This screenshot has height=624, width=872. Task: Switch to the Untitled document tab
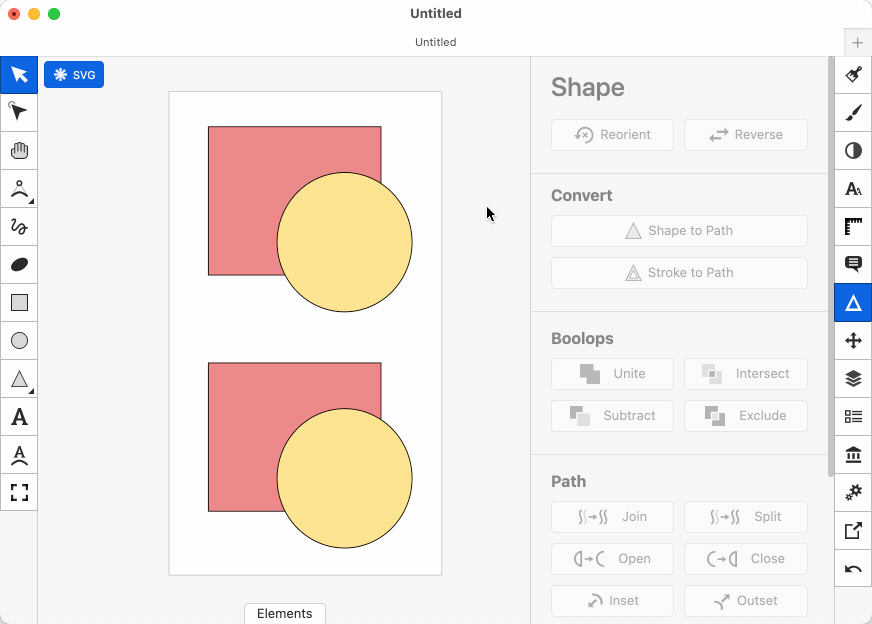tap(436, 42)
